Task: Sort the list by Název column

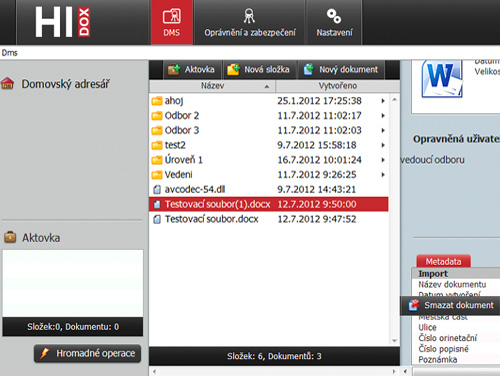Action: (x=212, y=86)
